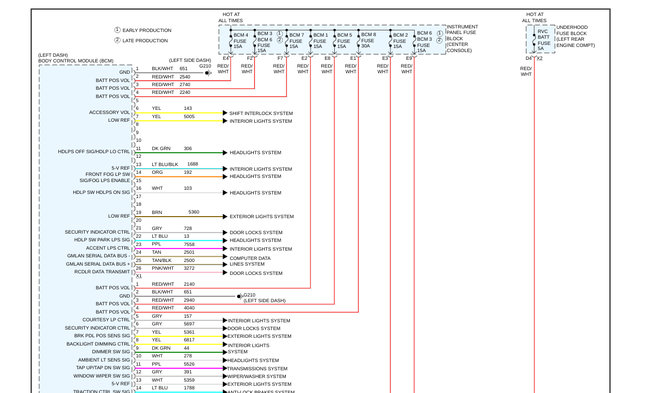This screenshot has width=650, height=393.
Task: Click the BCM 4 FUSE 15A label
Action: 240,41
